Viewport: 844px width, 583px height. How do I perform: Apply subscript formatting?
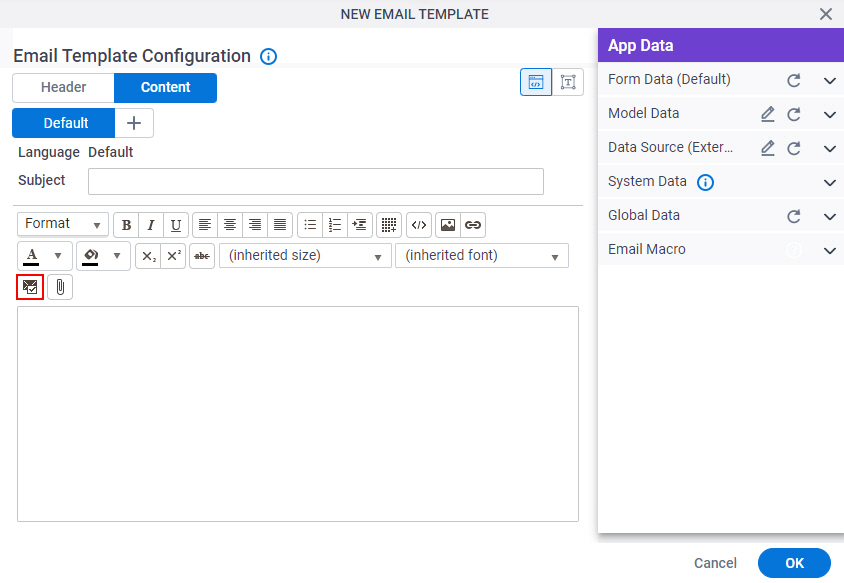coord(148,256)
